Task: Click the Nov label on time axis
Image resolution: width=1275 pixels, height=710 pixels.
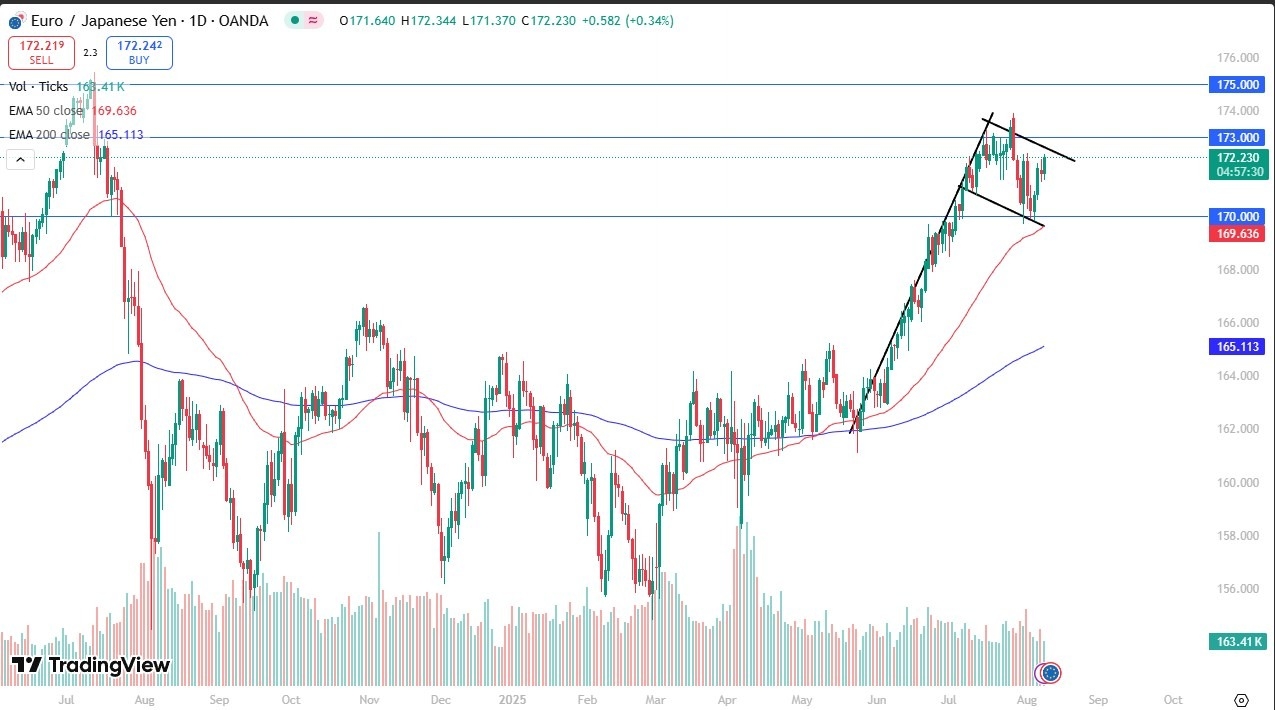Action: pyautogui.click(x=367, y=700)
